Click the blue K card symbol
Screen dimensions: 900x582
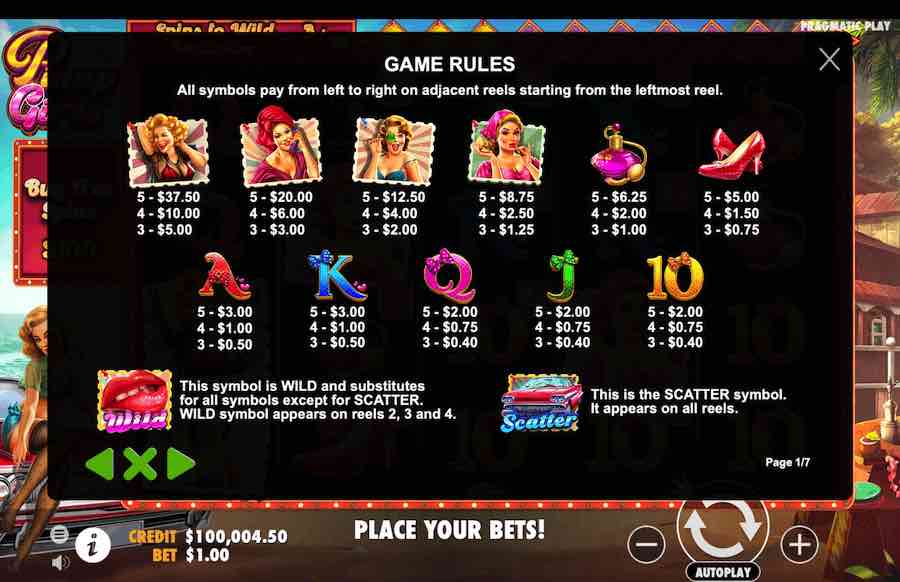pyautogui.click(x=338, y=276)
